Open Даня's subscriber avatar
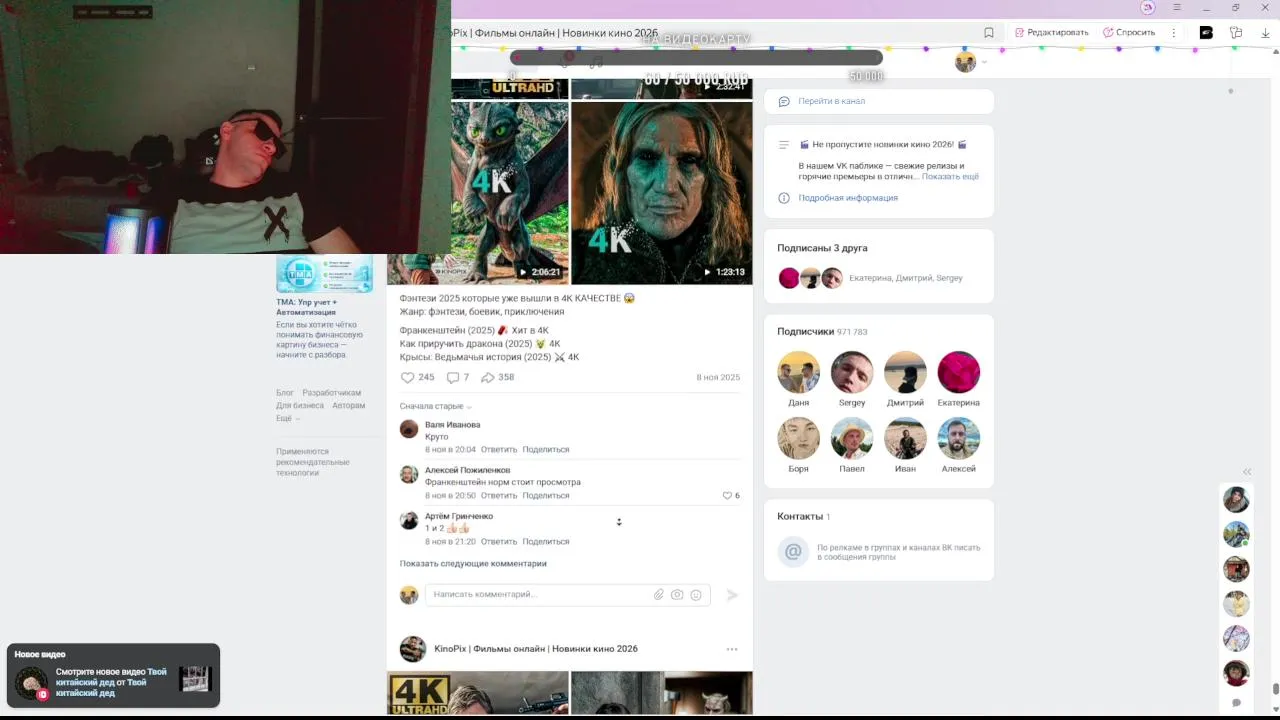1280x720 pixels. [798, 372]
